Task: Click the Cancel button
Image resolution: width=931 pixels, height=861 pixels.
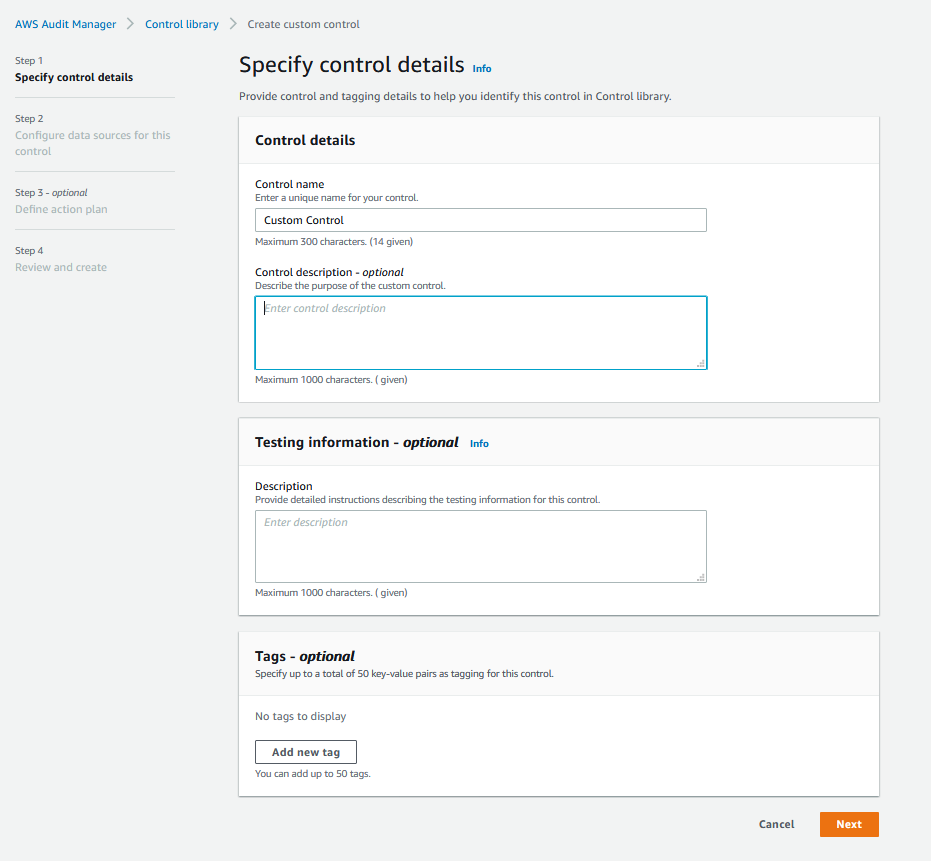Action: [x=776, y=824]
